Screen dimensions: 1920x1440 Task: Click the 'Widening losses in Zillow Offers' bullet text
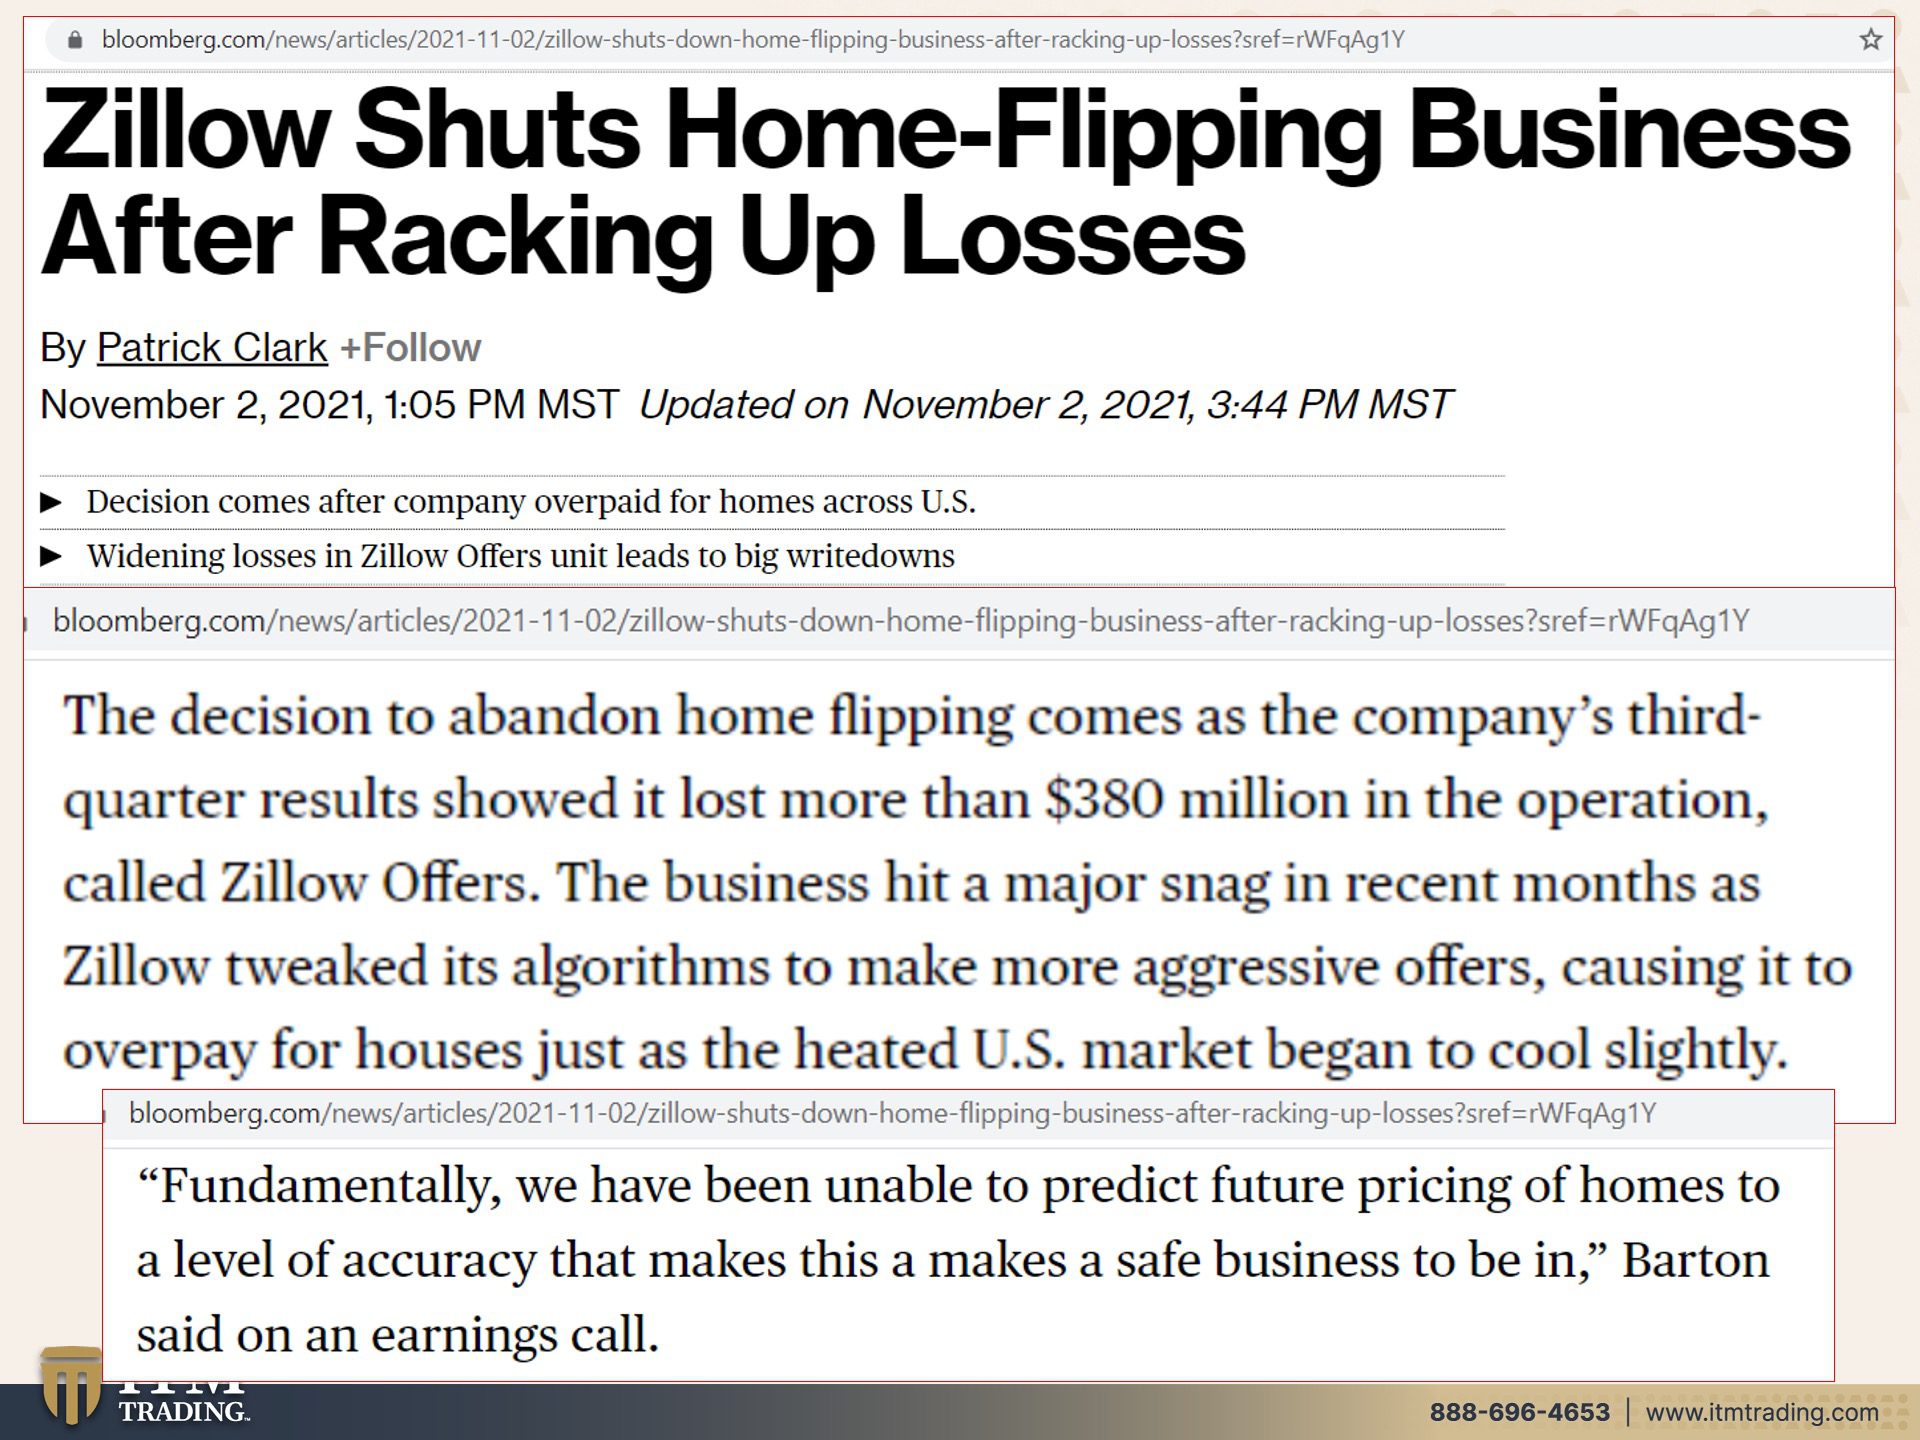[521, 556]
